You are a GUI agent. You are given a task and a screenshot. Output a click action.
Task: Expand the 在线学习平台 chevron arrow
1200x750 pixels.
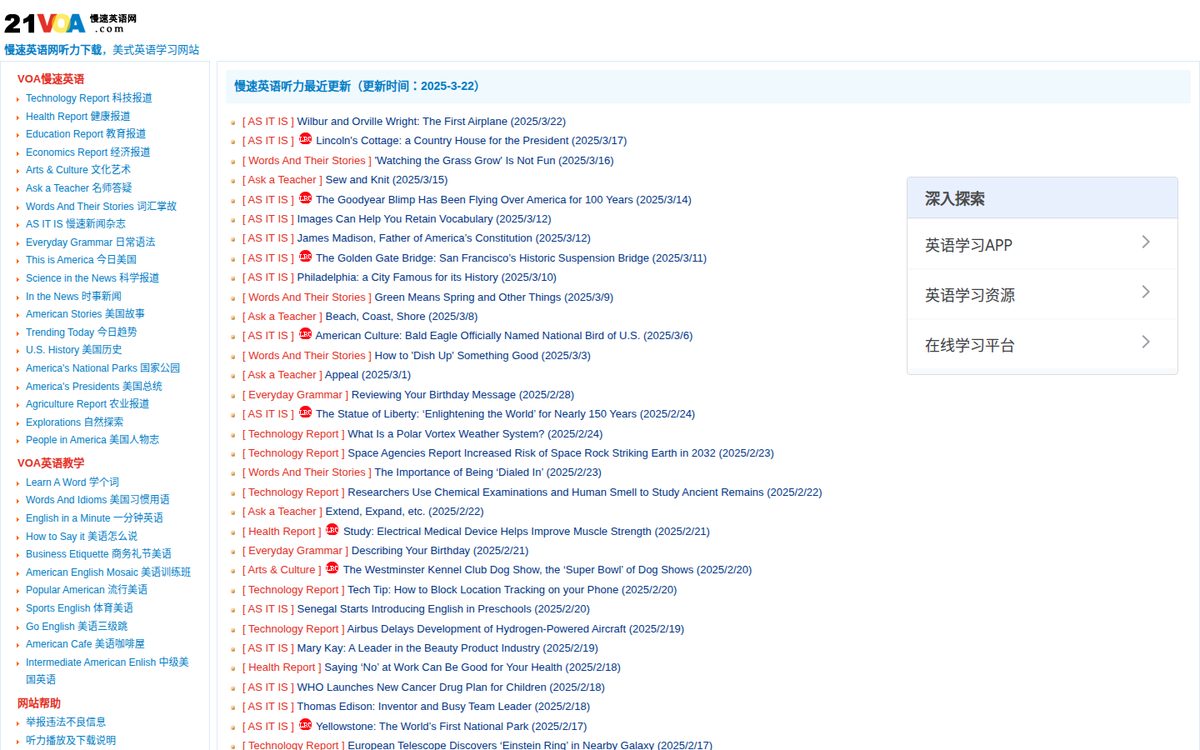coord(1146,342)
